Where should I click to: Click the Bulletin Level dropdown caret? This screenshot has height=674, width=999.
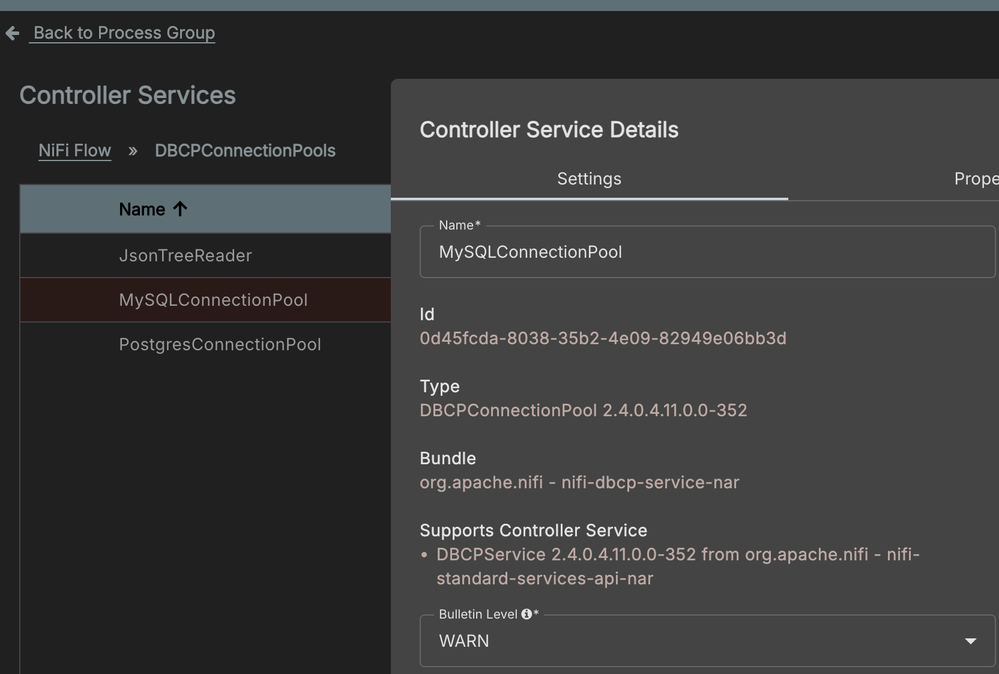click(970, 641)
